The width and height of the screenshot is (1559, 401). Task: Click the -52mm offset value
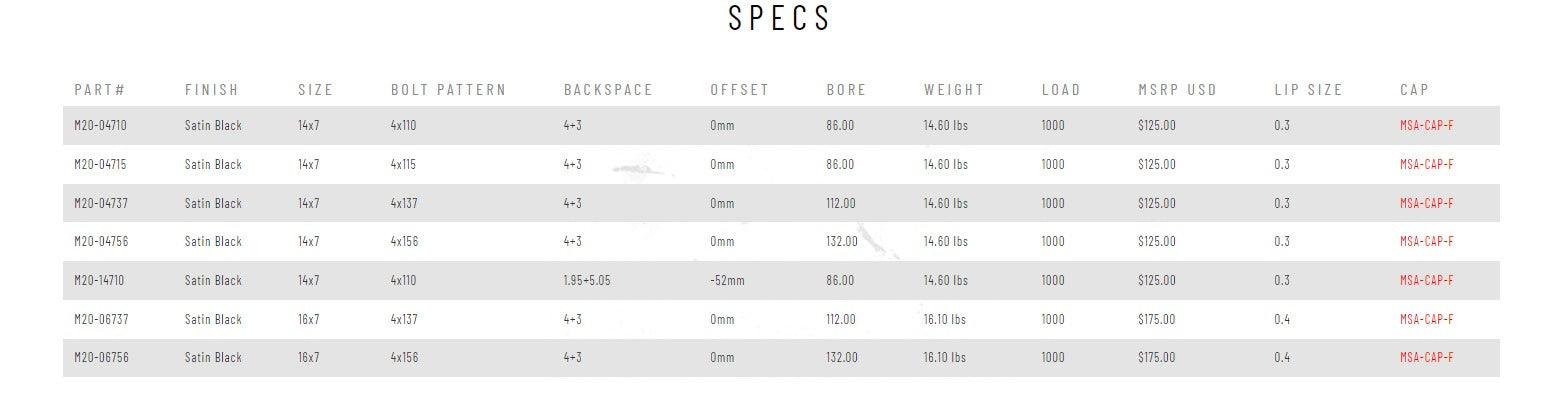727,281
